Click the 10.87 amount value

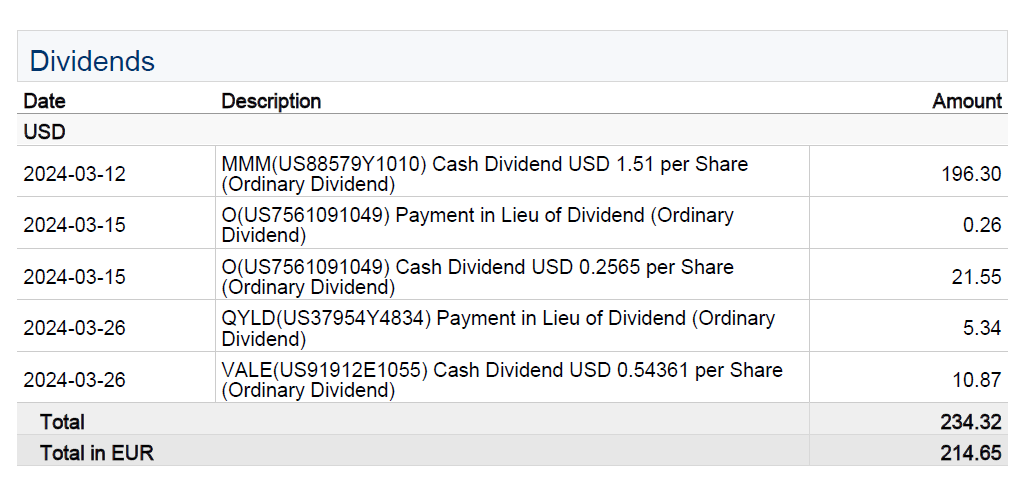(975, 380)
